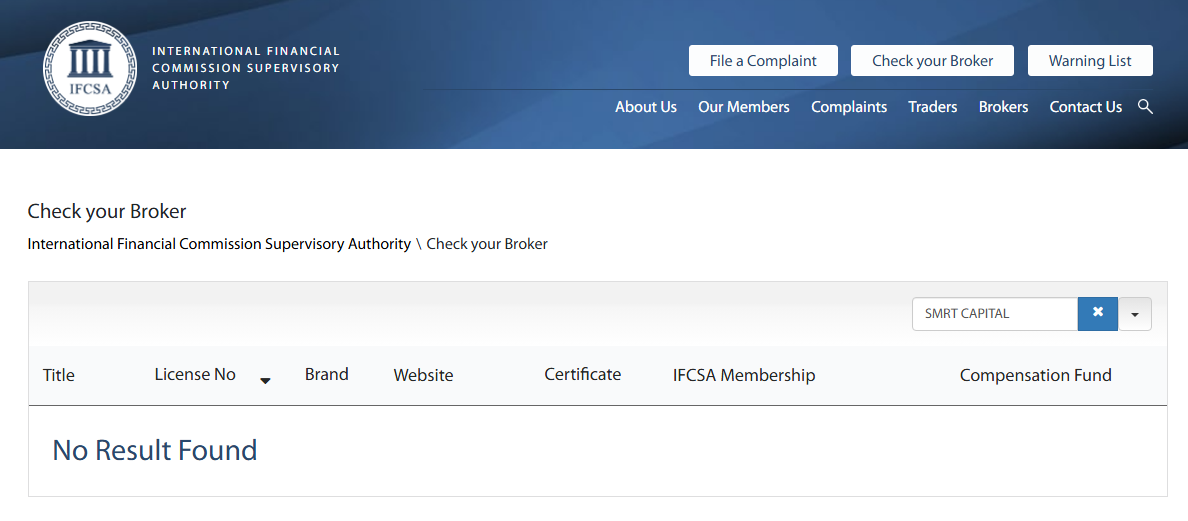Click the No Result Found message
Viewport: 1188px width, 521px height.
pos(155,450)
